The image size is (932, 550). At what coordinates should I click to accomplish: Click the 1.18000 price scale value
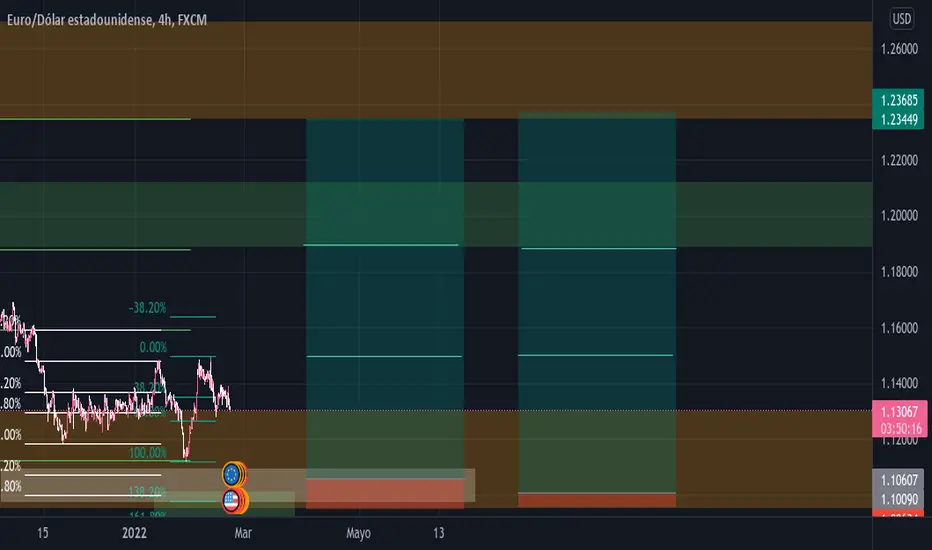[899, 272]
